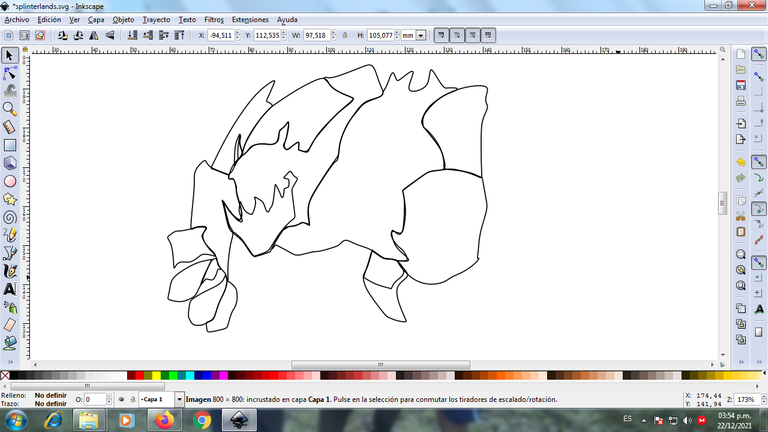Click Deselect icon in top toolbar
This screenshot has width=768, height=432.
pyautogui.click(x=40, y=35)
